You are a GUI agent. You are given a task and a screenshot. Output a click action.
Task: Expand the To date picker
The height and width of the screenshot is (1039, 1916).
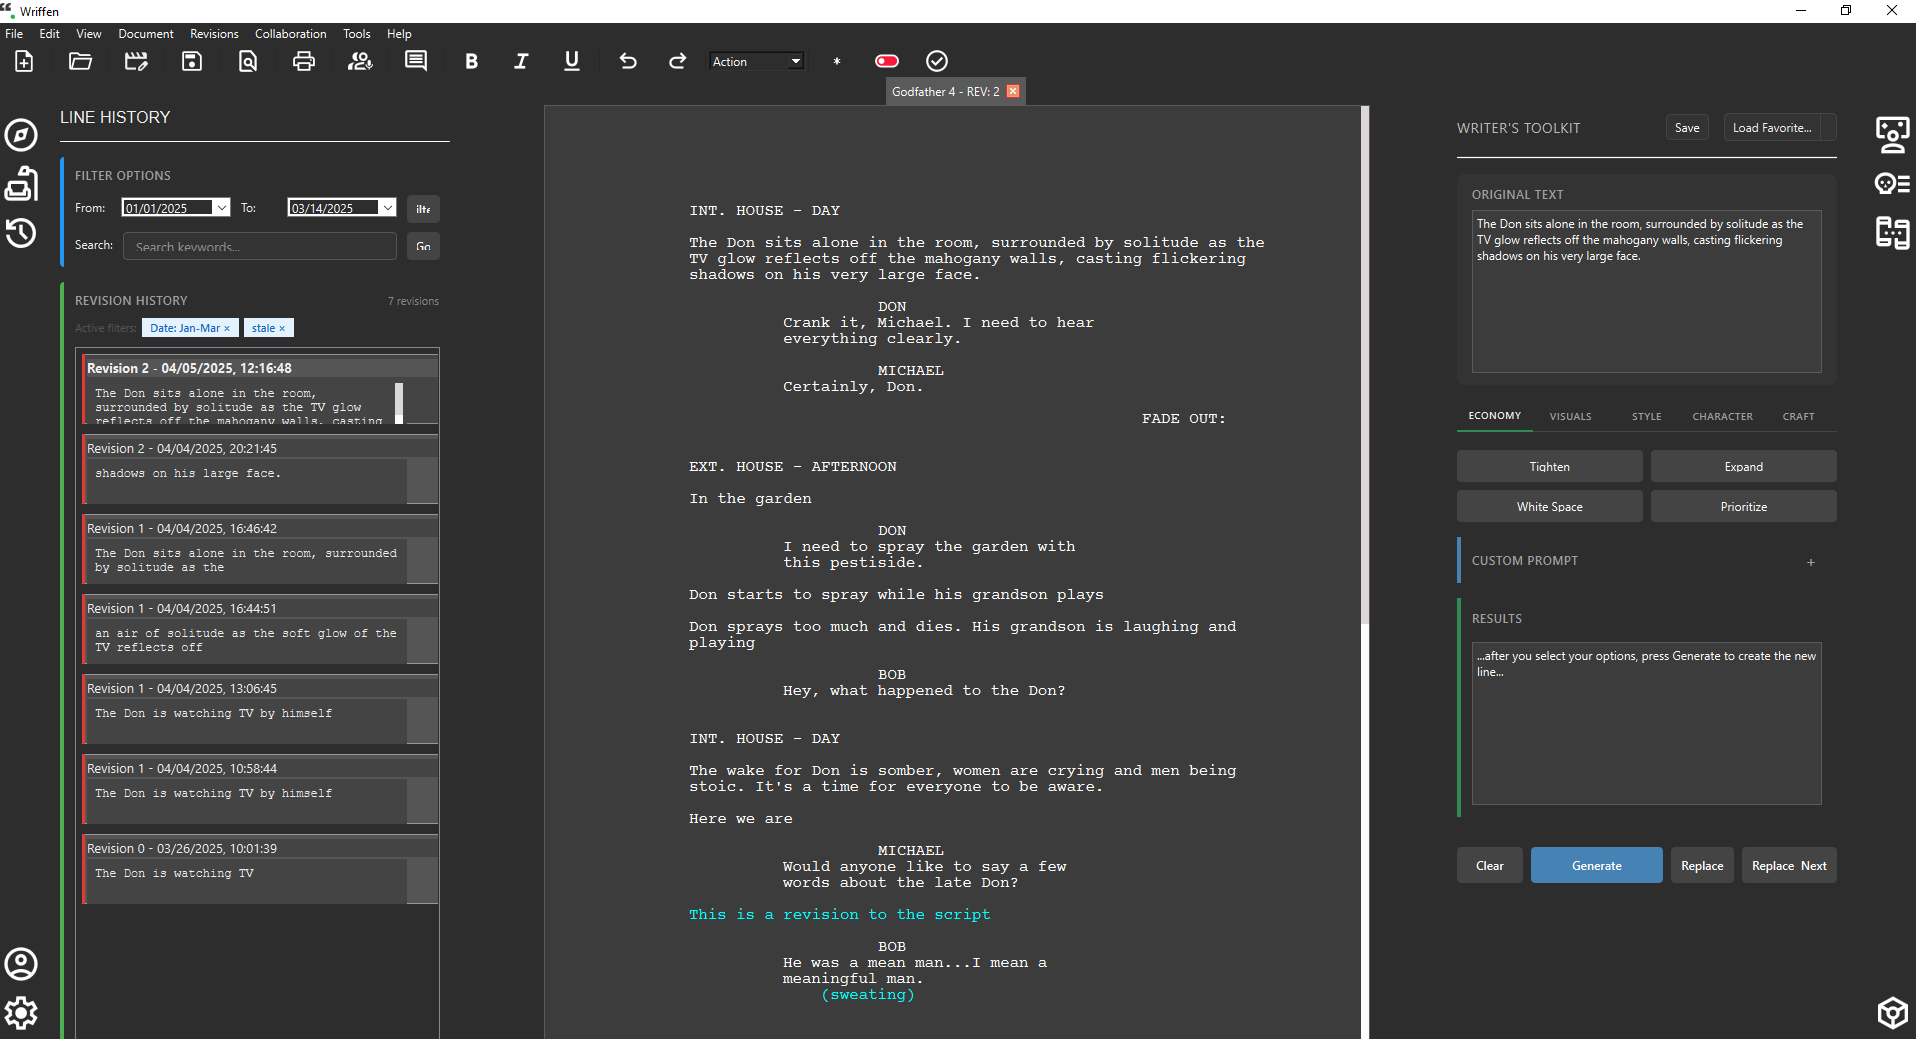(x=386, y=207)
